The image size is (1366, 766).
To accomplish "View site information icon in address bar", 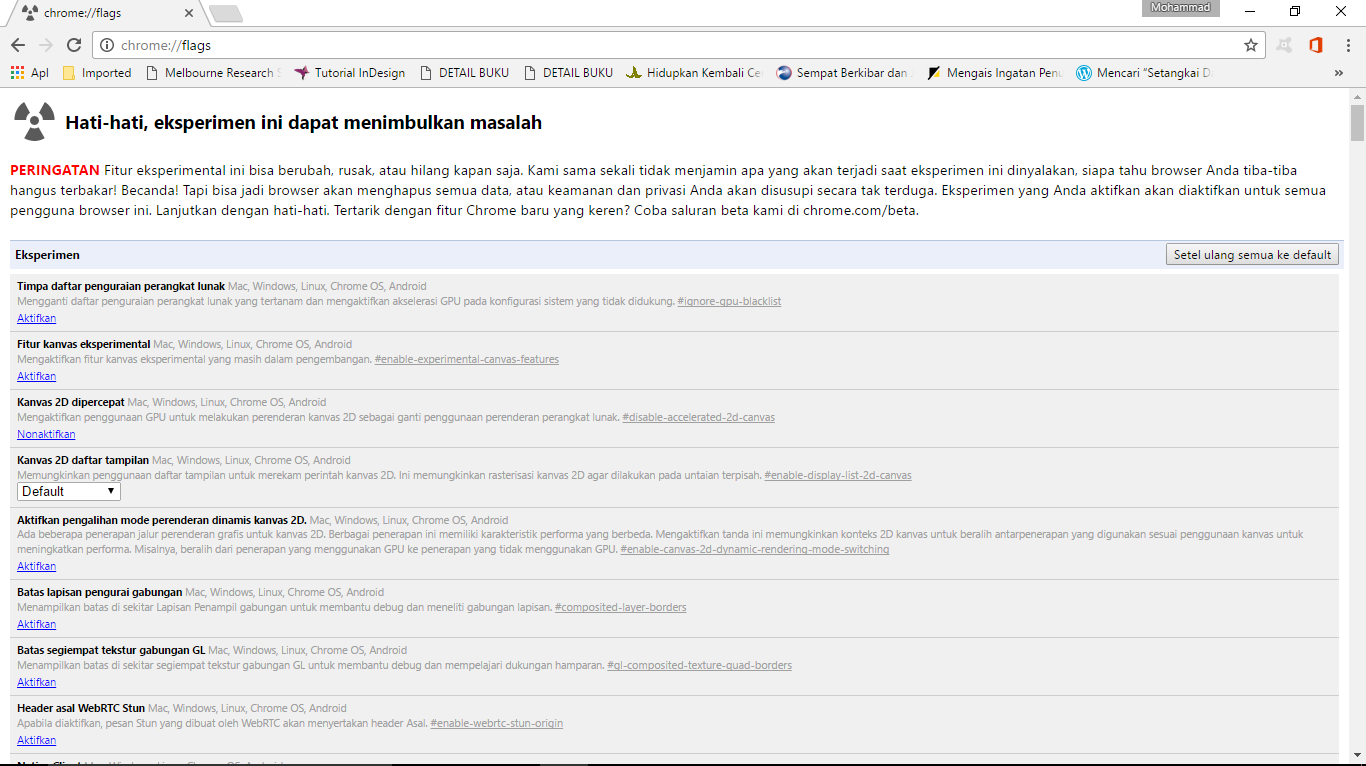I will pyautogui.click(x=107, y=45).
